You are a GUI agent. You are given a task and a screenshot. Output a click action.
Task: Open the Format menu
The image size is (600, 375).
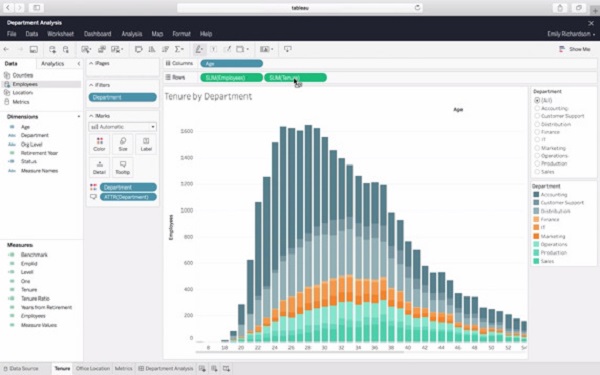tap(181, 34)
